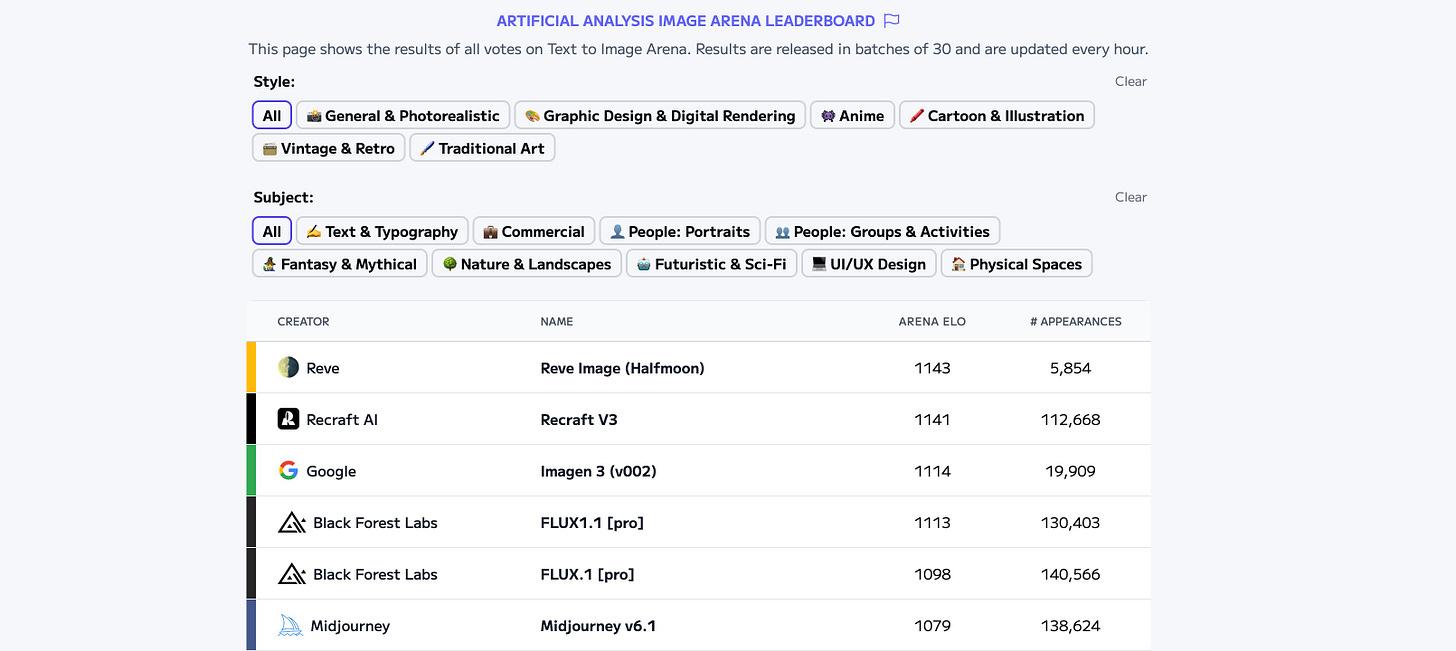The image size is (1456, 651).
Task: Pick the Fantasy & Mythical subject filter
Action: (340, 264)
